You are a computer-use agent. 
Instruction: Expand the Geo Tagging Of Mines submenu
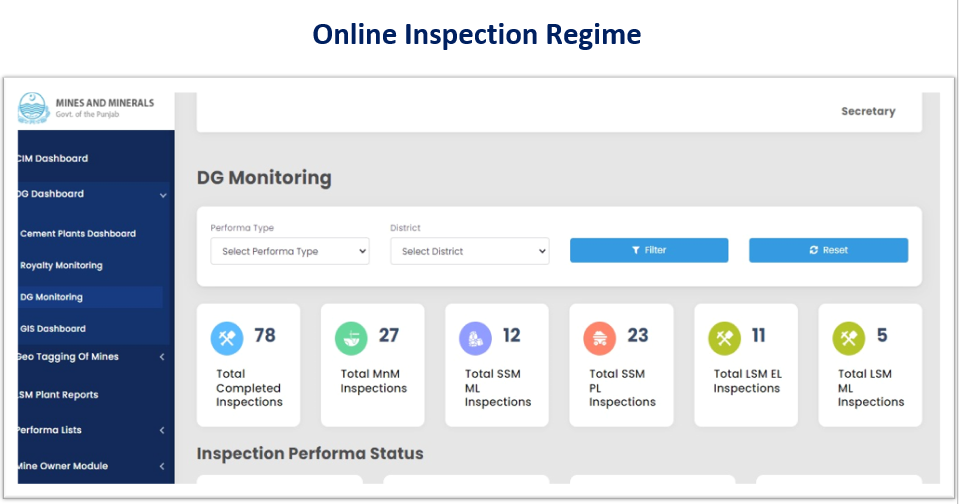click(162, 357)
